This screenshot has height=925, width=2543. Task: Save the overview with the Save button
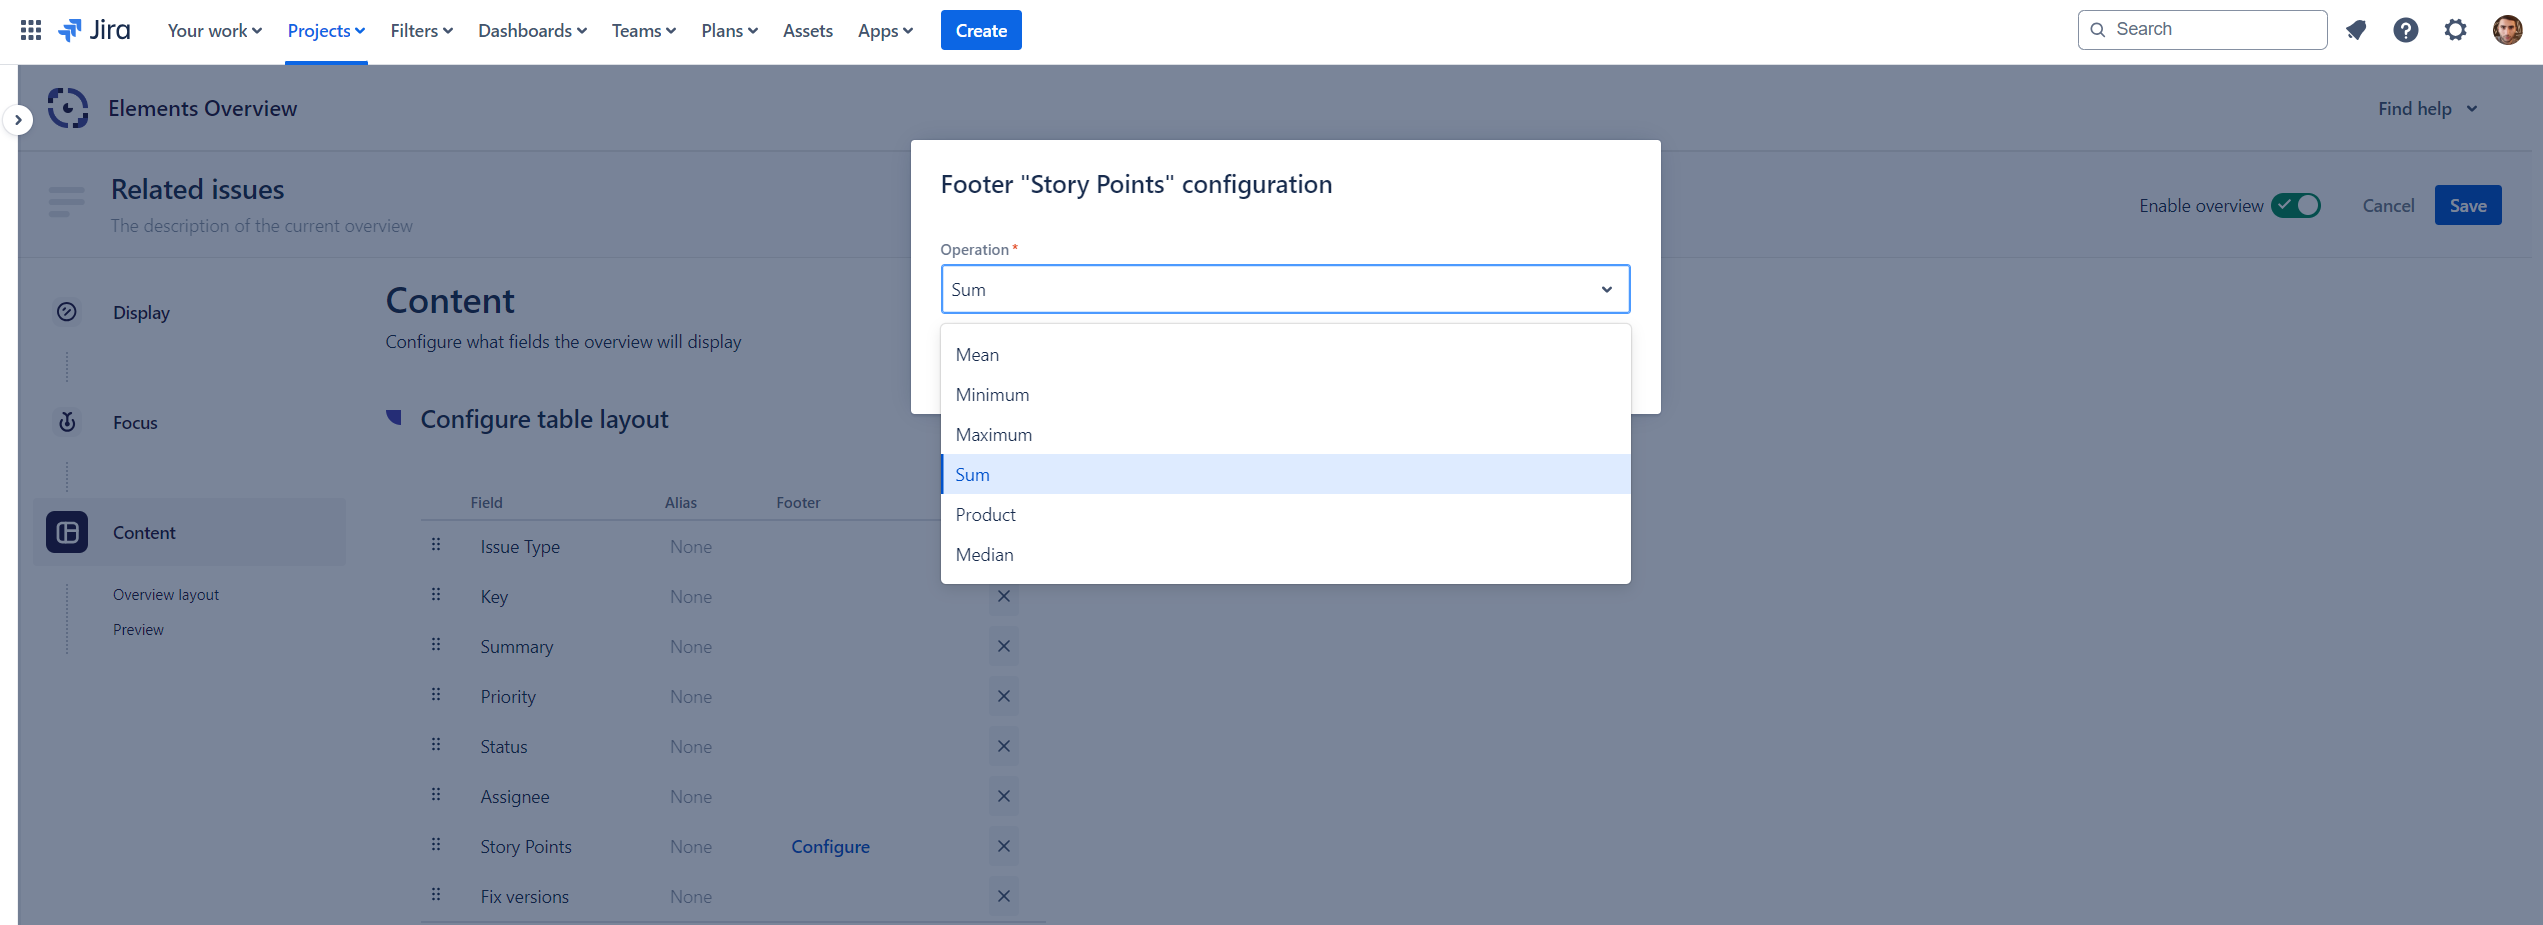pyautogui.click(x=2468, y=205)
